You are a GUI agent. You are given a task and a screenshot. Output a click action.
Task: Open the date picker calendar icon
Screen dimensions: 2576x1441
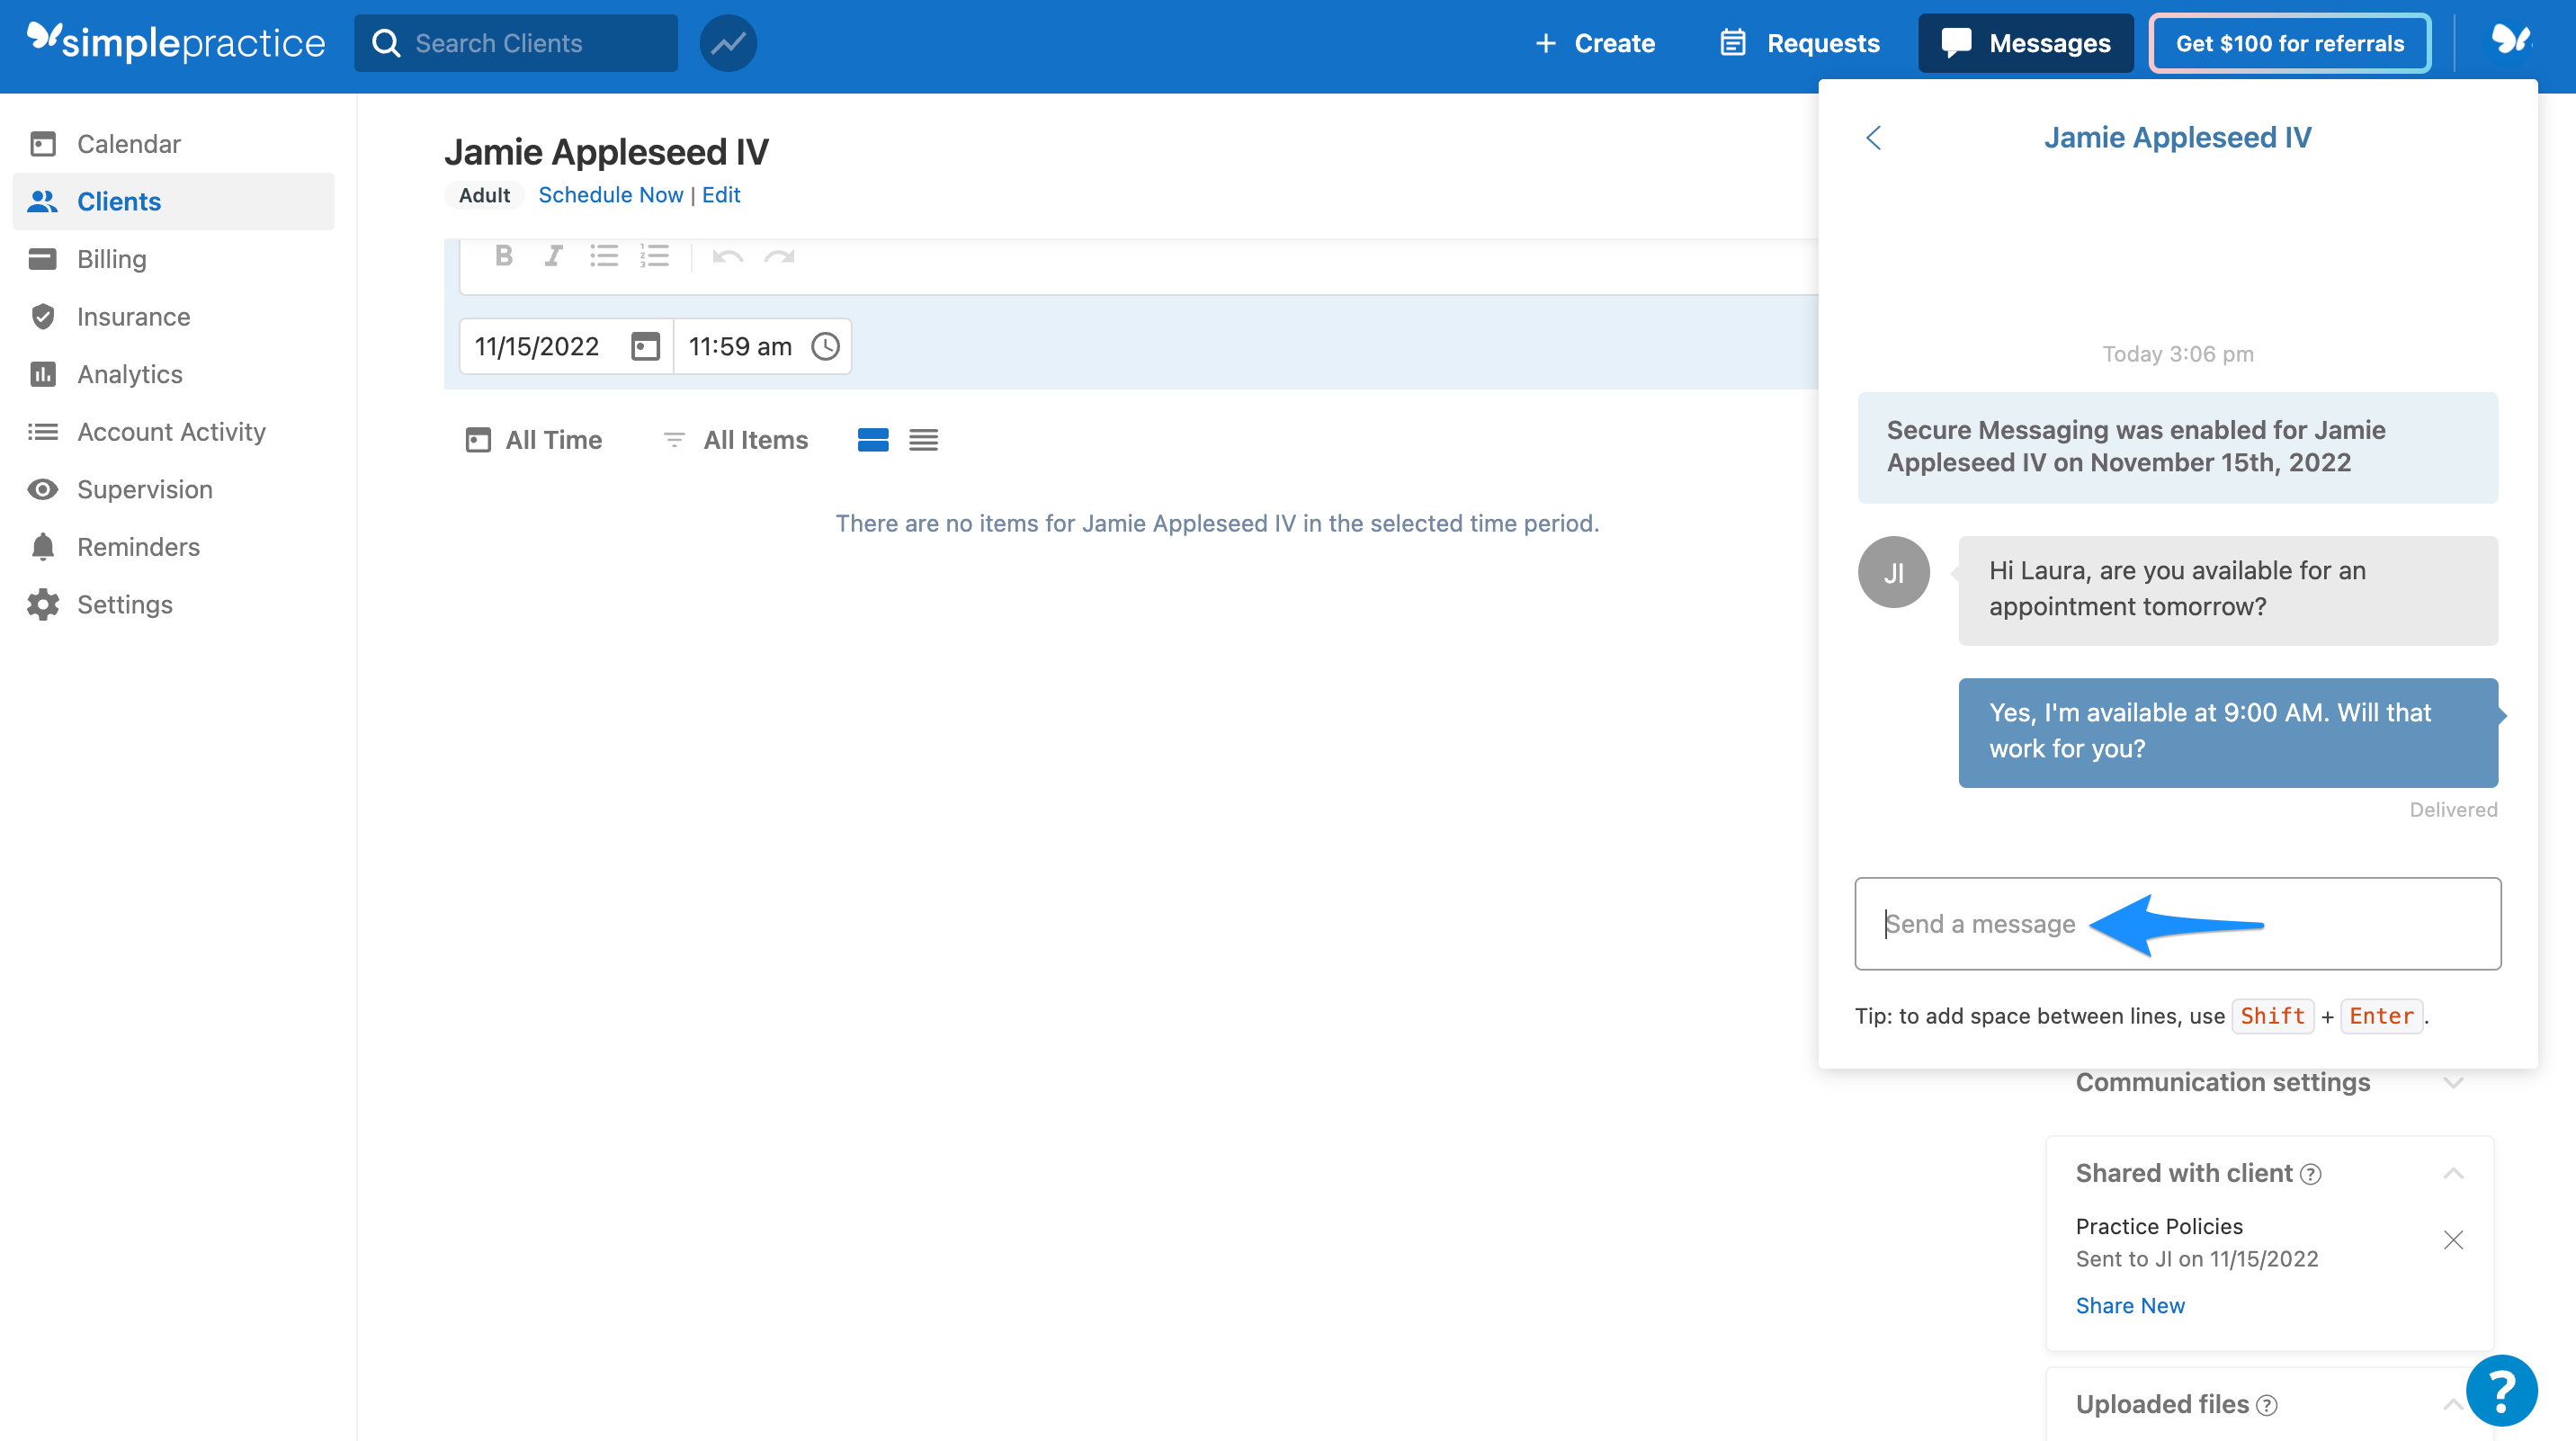tap(644, 346)
